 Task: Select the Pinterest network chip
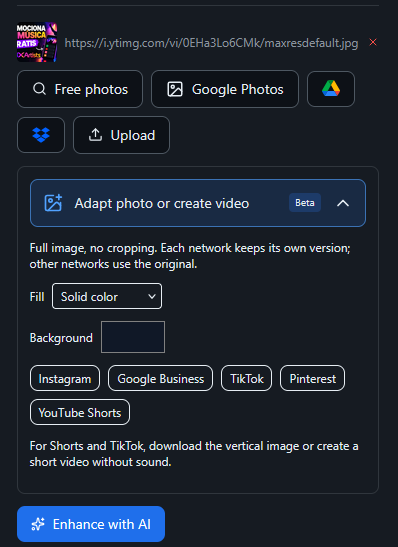pos(313,379)
